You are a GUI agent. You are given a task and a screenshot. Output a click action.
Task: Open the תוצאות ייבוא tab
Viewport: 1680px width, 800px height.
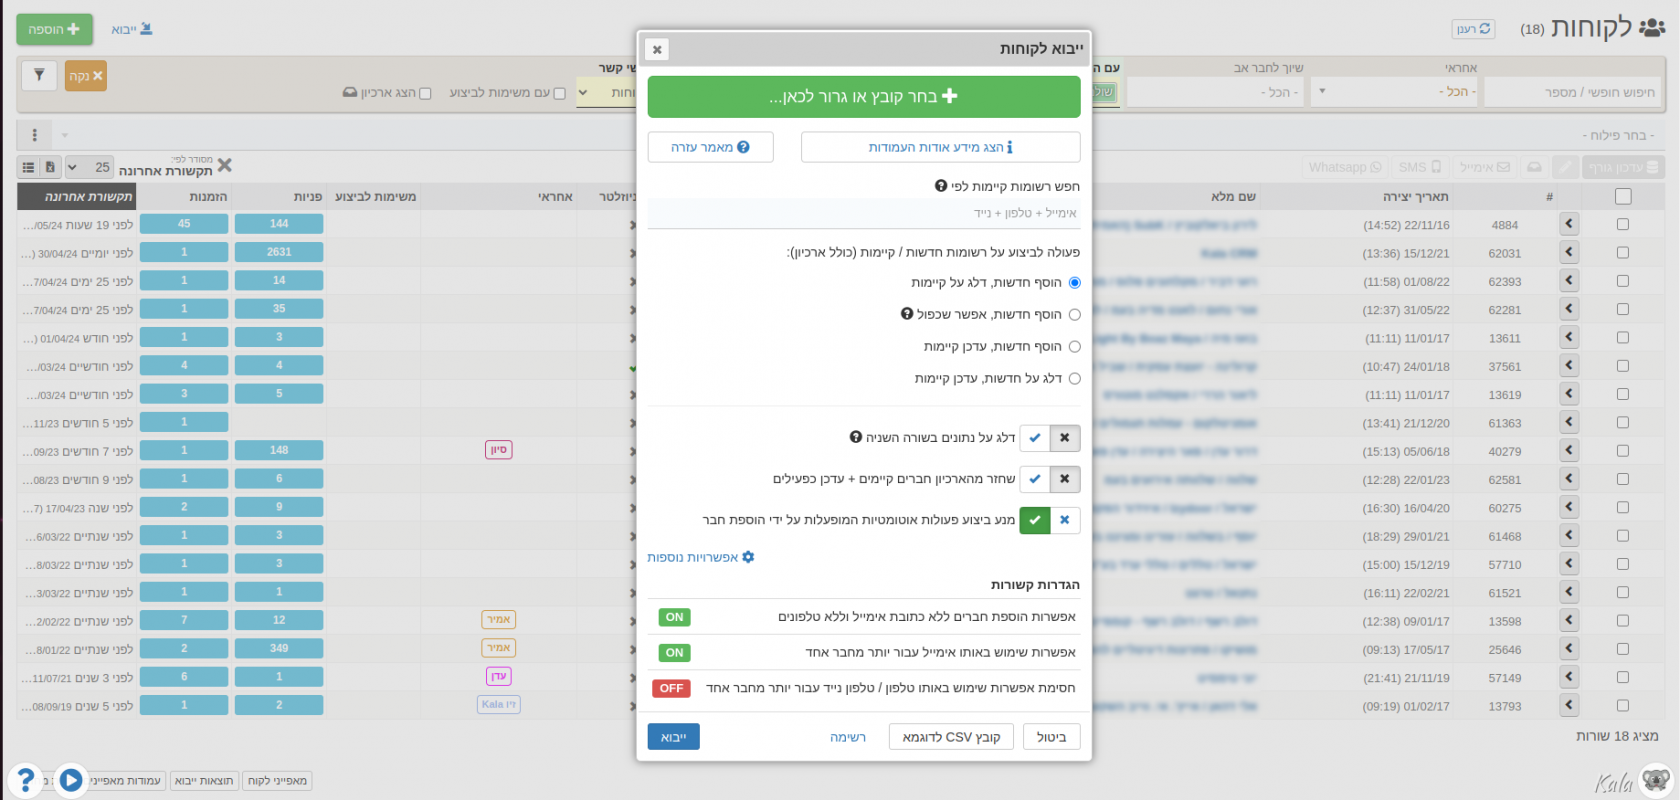click(204, 781)
